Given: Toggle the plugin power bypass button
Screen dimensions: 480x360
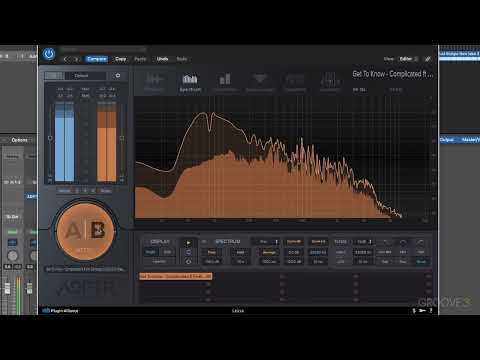Looking at the screenshot, I should point(49,54).
